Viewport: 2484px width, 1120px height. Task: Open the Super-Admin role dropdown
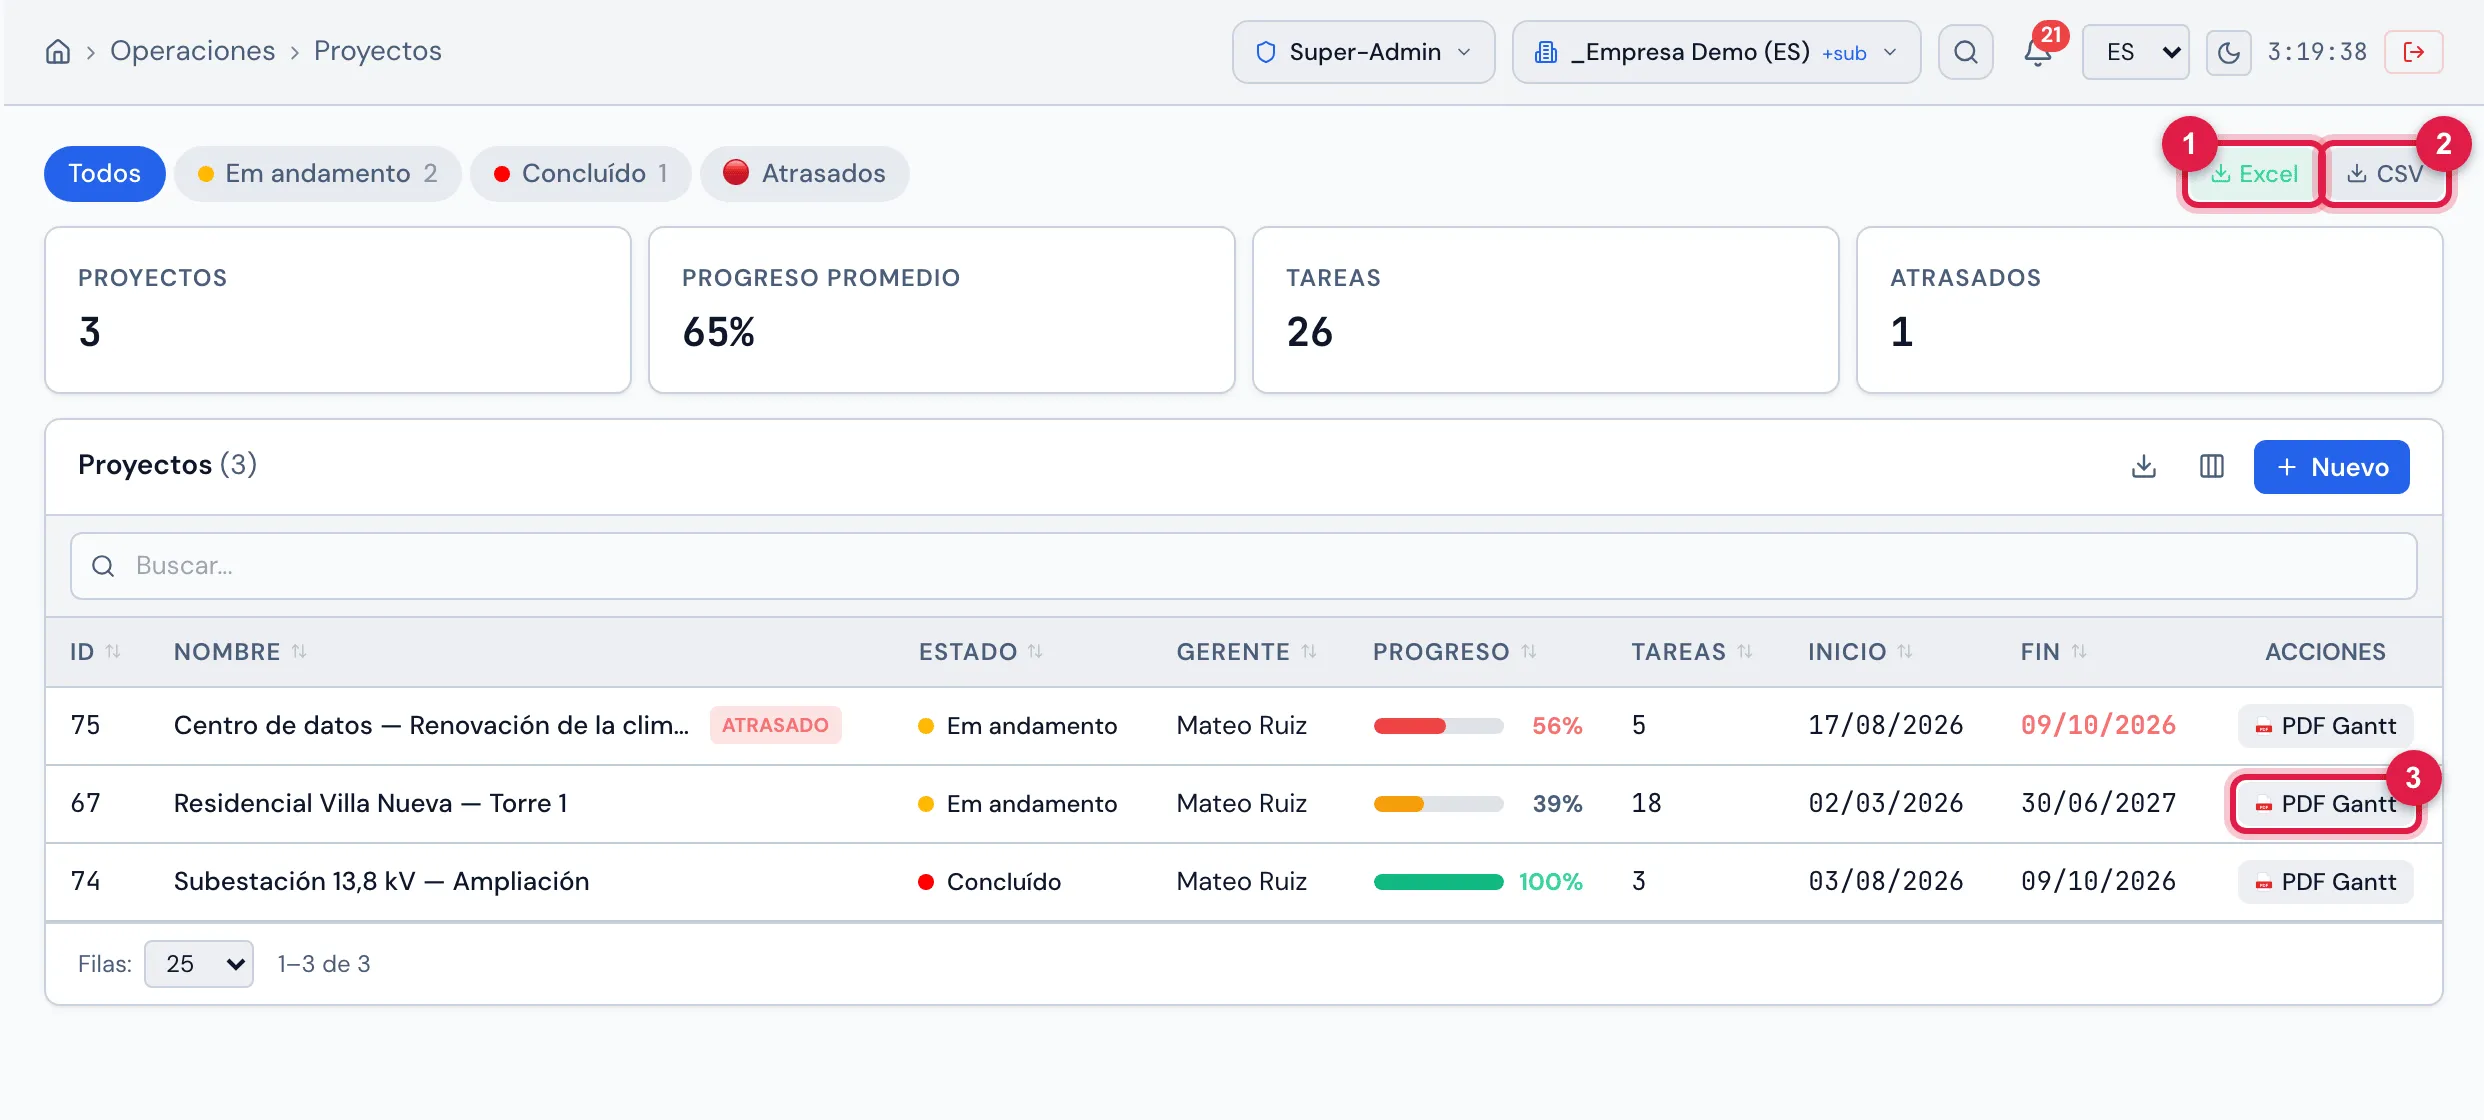1363,52
